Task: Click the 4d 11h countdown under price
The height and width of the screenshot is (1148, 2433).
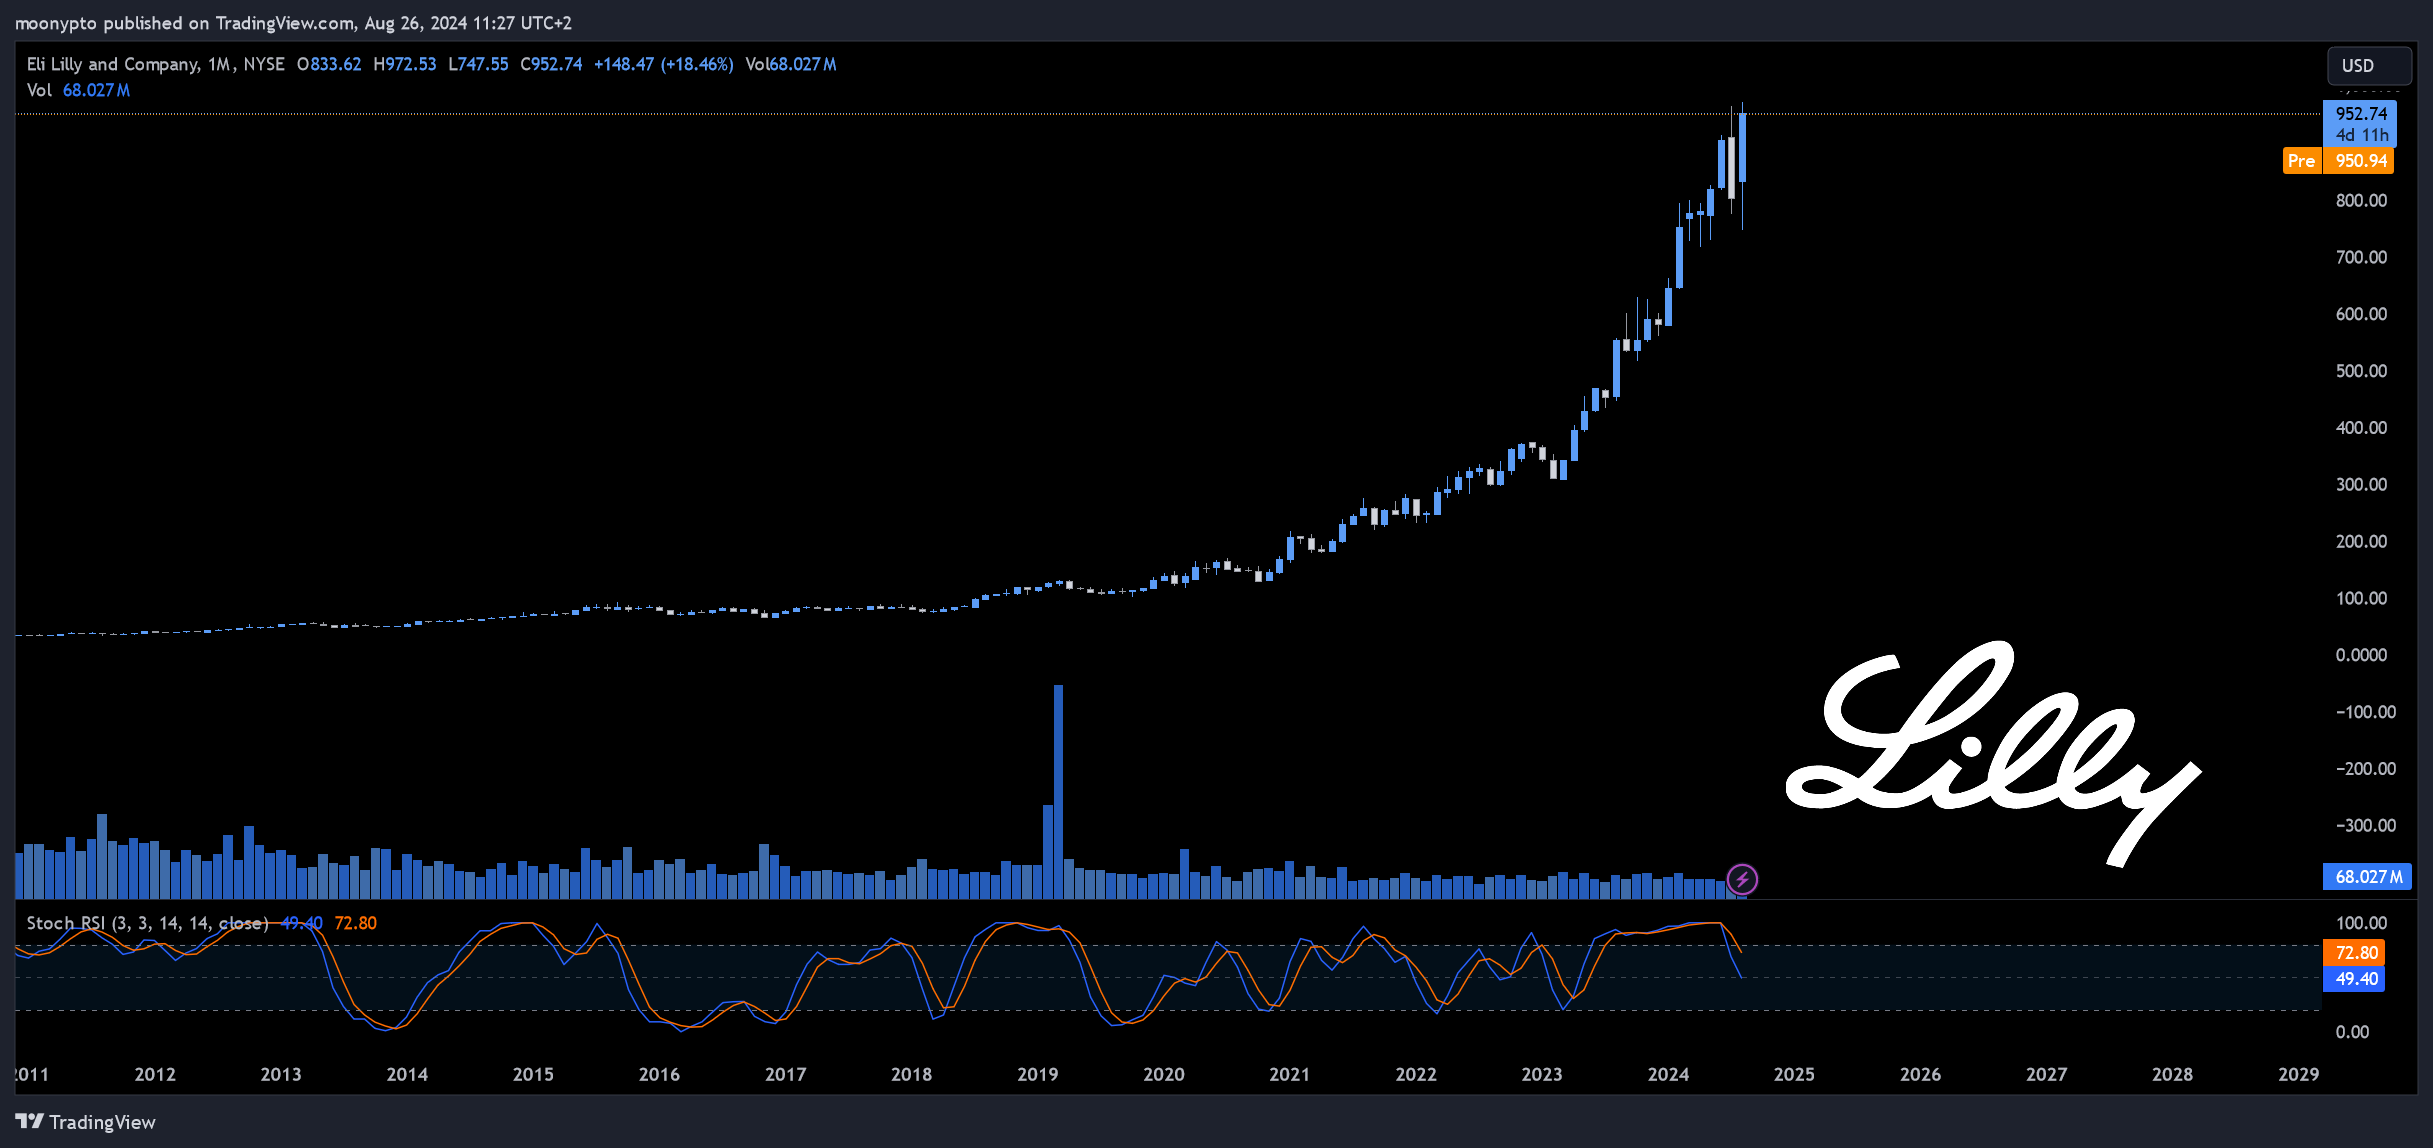Action: point(2361,135)
